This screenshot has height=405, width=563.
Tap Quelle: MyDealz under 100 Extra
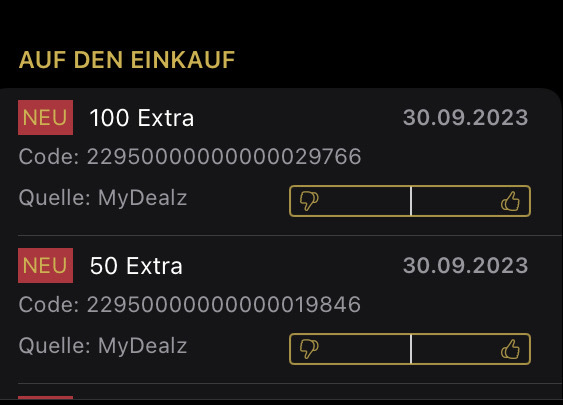(103, 198)
